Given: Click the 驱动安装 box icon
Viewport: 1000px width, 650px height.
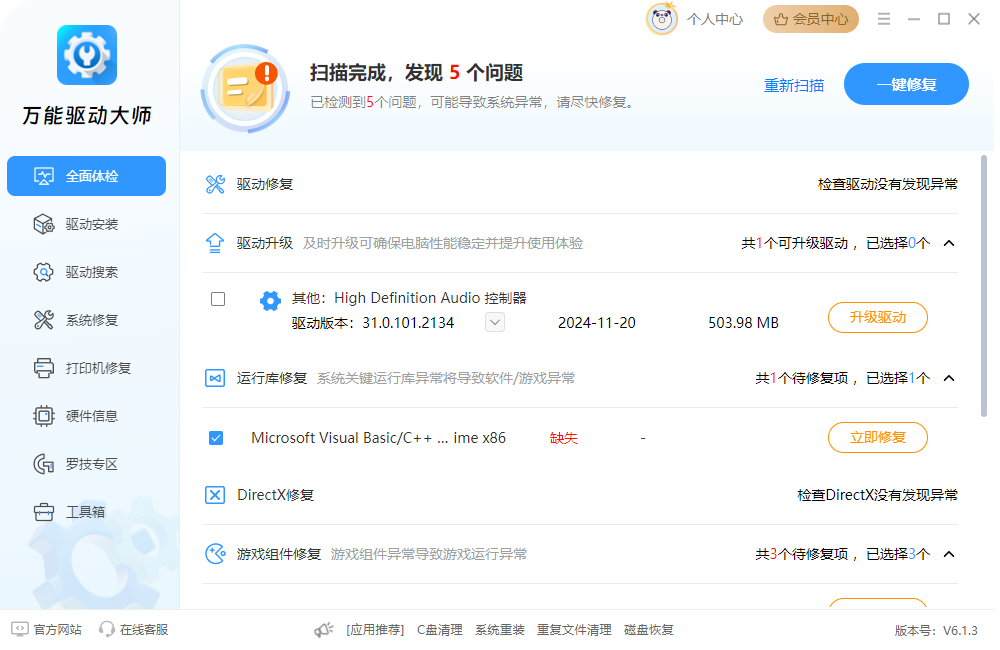Looking at the screenshot, I should (43, 225).
